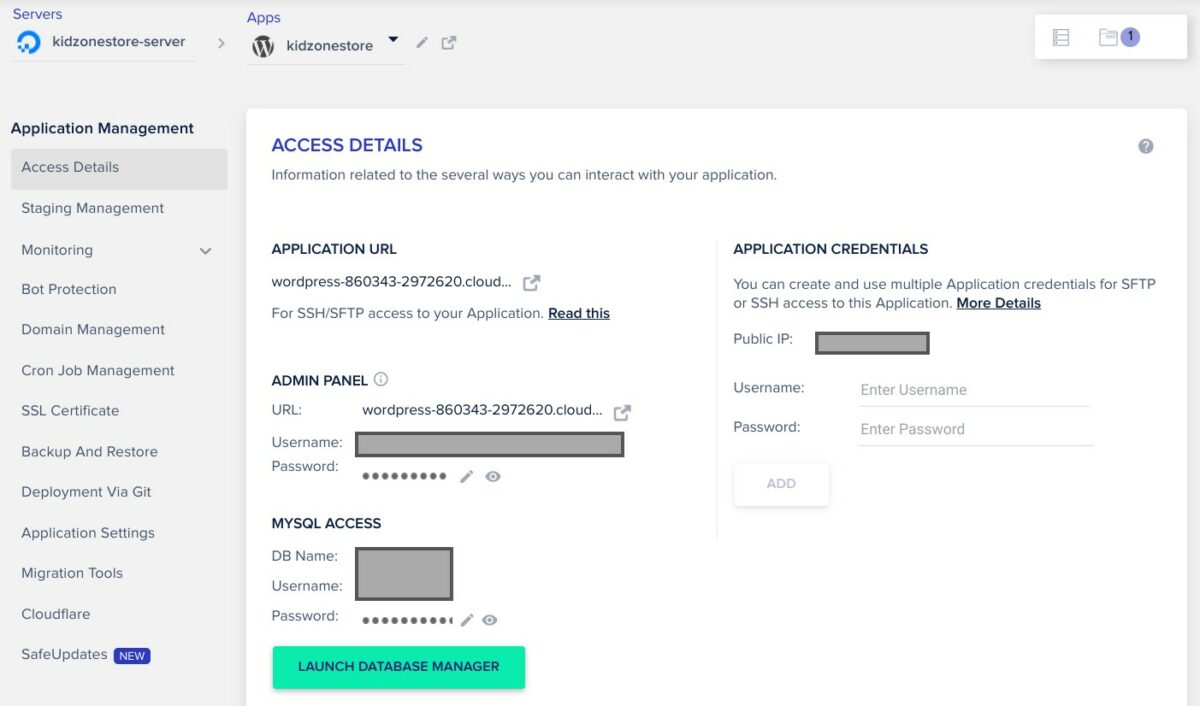The height and width of the screenshot is (706, 1200).
Task: Edit the Admin Panel password pencil icon
Action: tap(466, 477)
